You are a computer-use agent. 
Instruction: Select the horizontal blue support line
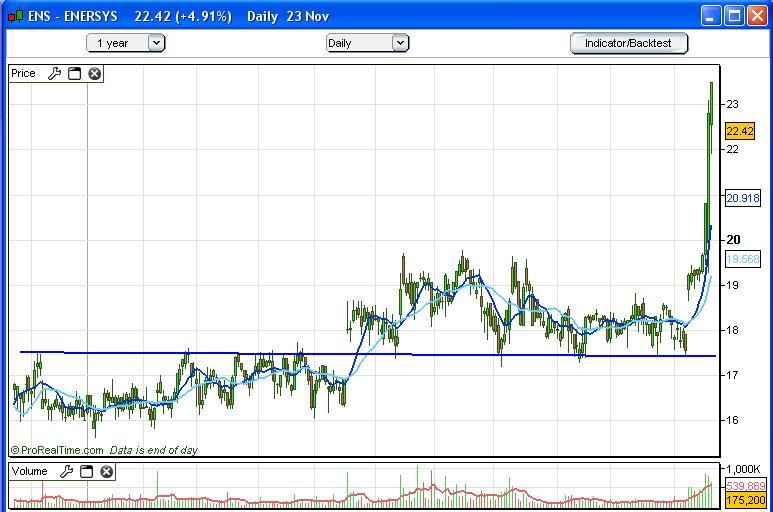tap(367, 354)
